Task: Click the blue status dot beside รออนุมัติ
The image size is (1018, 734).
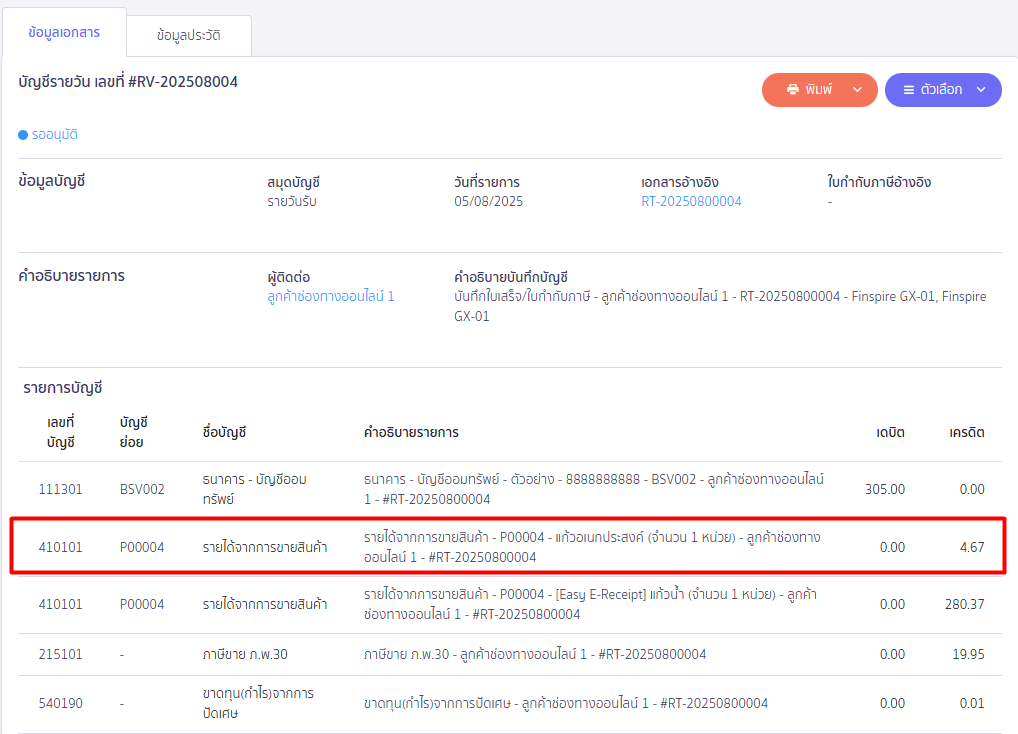Action: [x=23, y=135]
